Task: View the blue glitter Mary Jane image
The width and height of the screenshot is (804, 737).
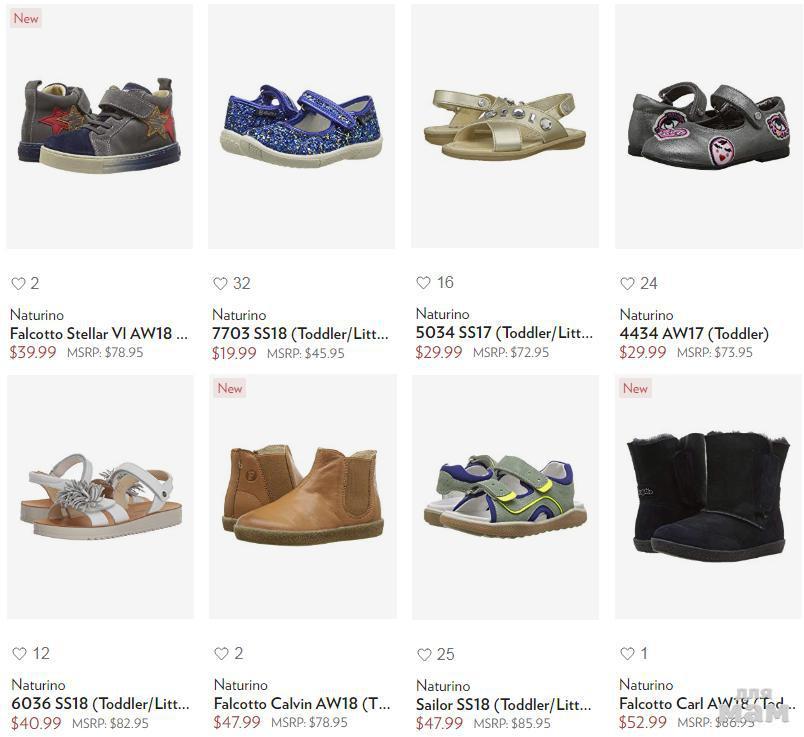Action: click(302, 126)
